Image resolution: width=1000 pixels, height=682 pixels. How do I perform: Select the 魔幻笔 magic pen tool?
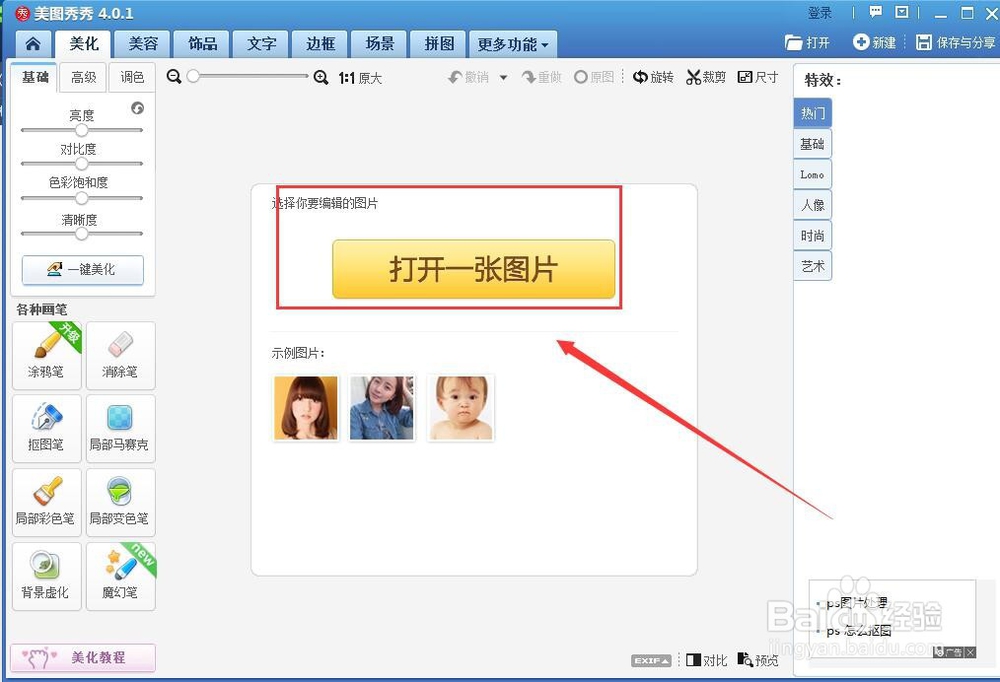point(120,575)
